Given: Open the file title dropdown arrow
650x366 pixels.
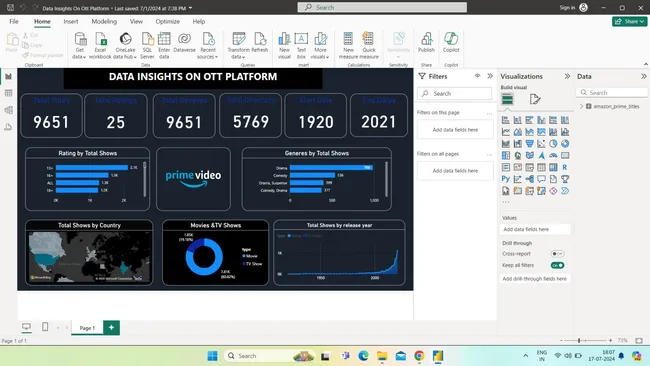Looking at the screenshot, I should coord(191,8).
